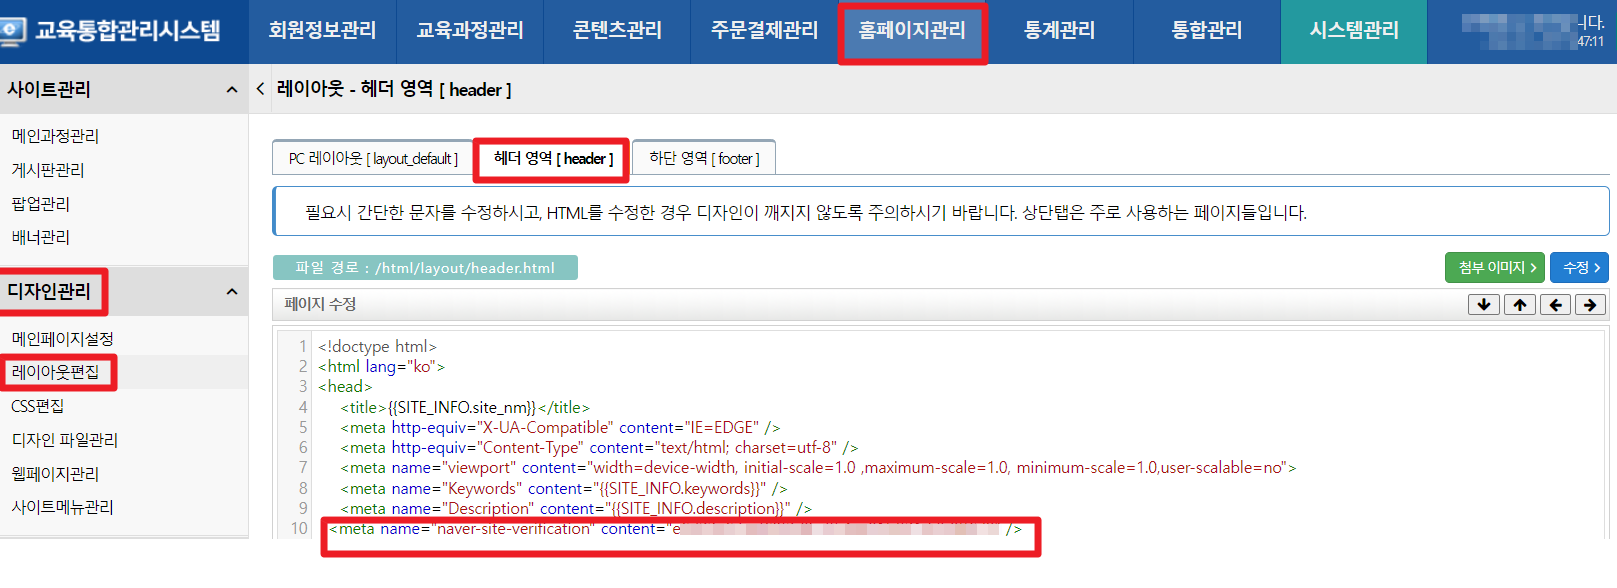
Task: Switch to the 헤더 영역 [header] tab
Action: coord(552,159)
